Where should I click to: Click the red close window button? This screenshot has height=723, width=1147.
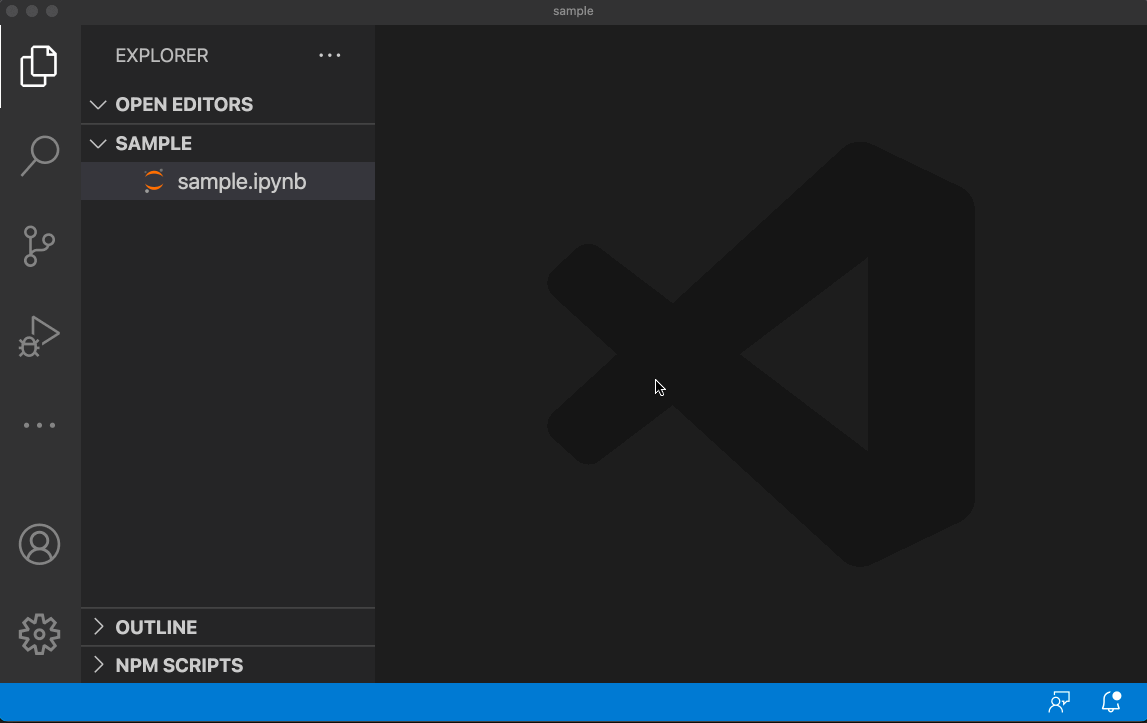(12, 11)
